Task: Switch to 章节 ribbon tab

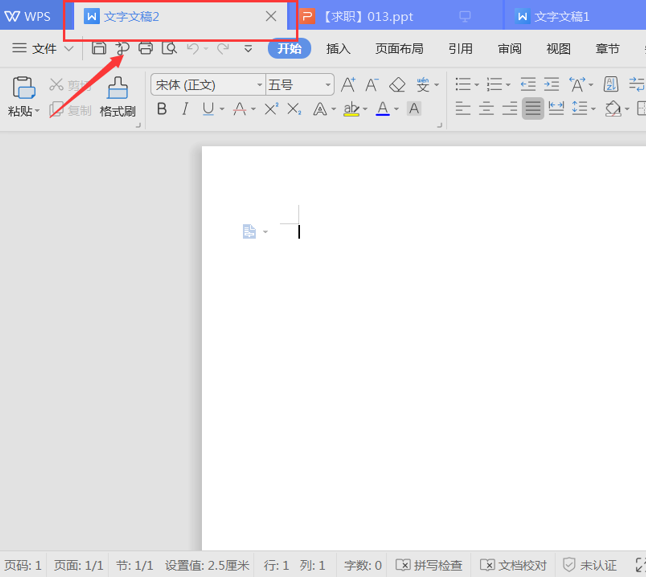Action: coord(607,49)
